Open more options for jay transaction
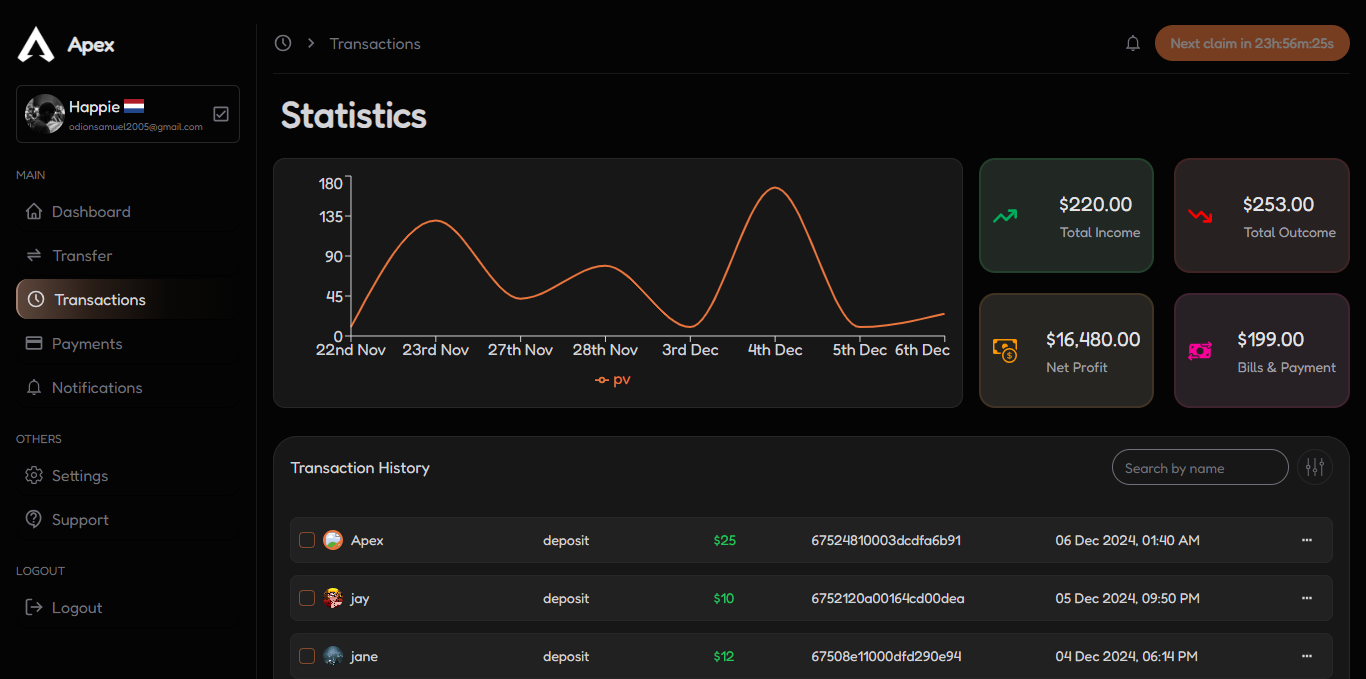This screenshot has height=679, width=1366. (x=1306, y=598)
